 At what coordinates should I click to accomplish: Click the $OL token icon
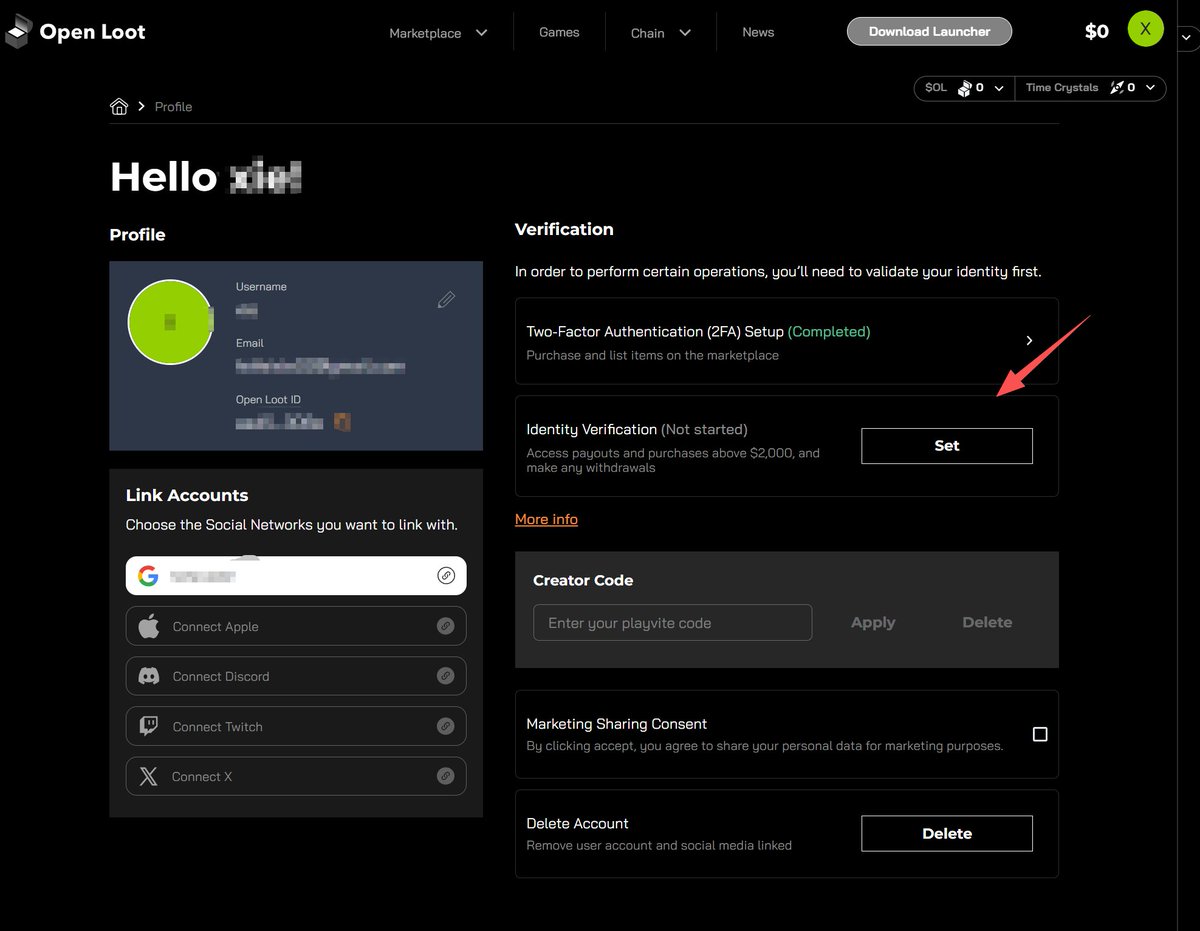tap(964, 88)
